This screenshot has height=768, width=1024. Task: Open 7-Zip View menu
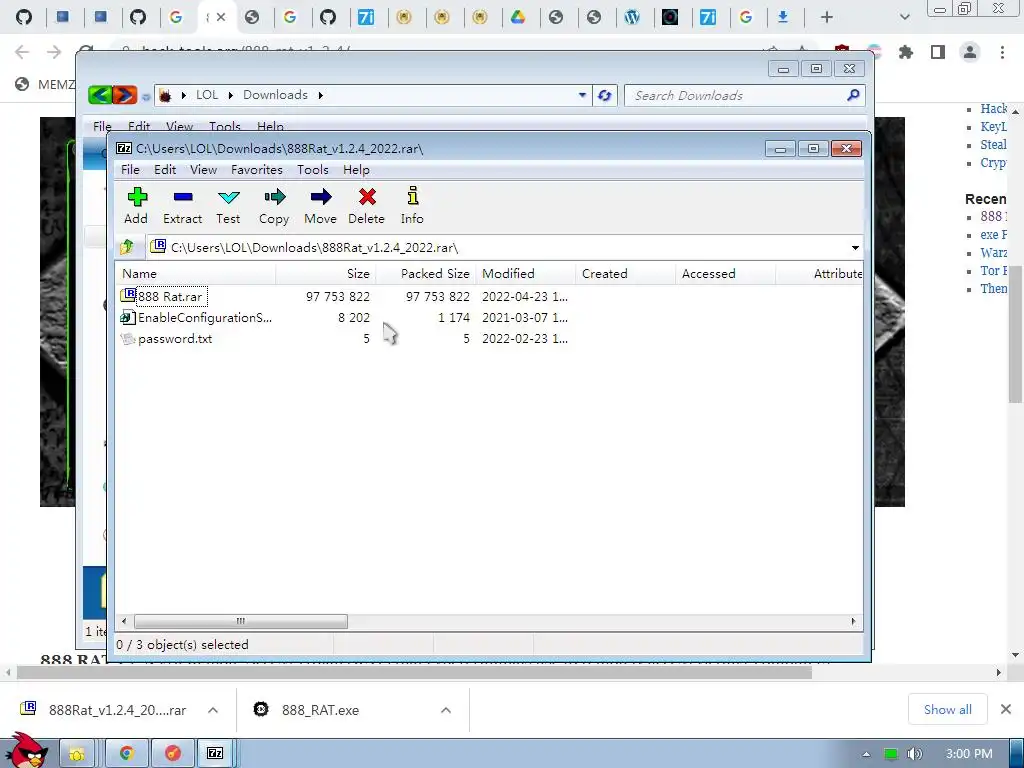pos(203,170)
